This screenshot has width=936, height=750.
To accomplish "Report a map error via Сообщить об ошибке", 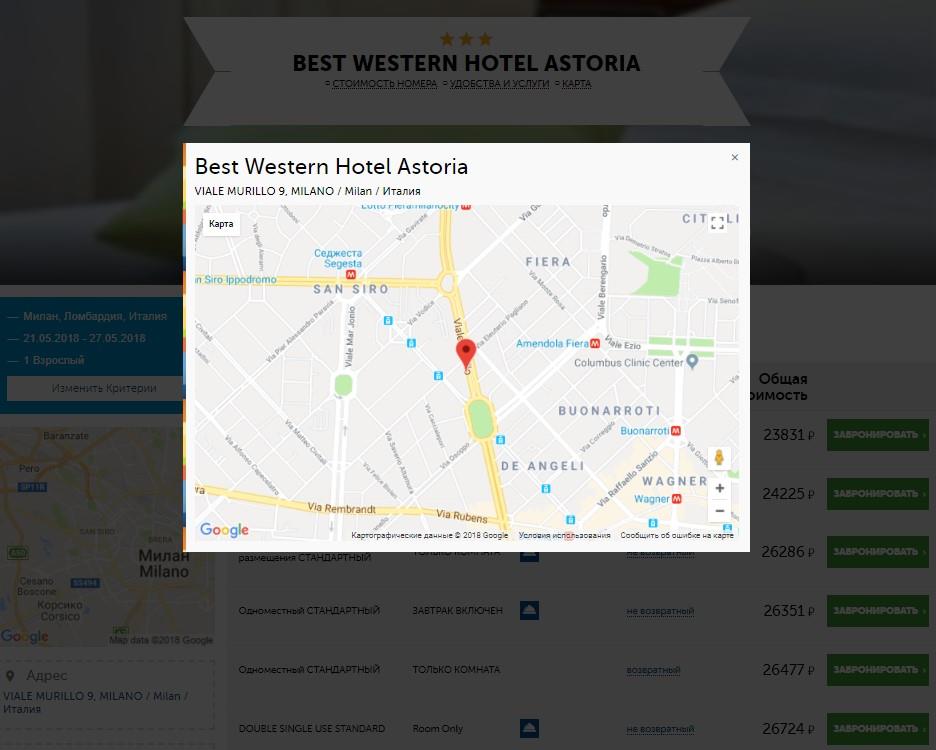I will 677,536.
